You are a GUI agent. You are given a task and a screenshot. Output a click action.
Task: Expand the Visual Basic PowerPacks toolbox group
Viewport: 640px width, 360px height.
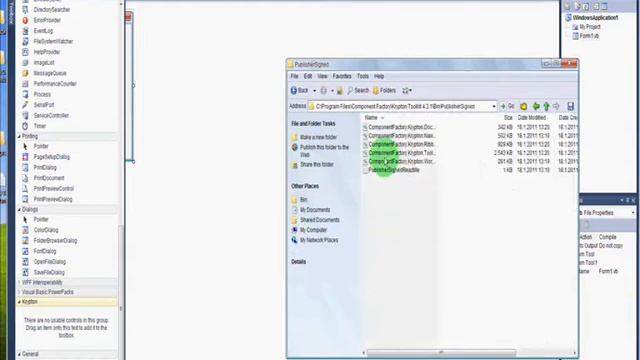tap(19, 292)
